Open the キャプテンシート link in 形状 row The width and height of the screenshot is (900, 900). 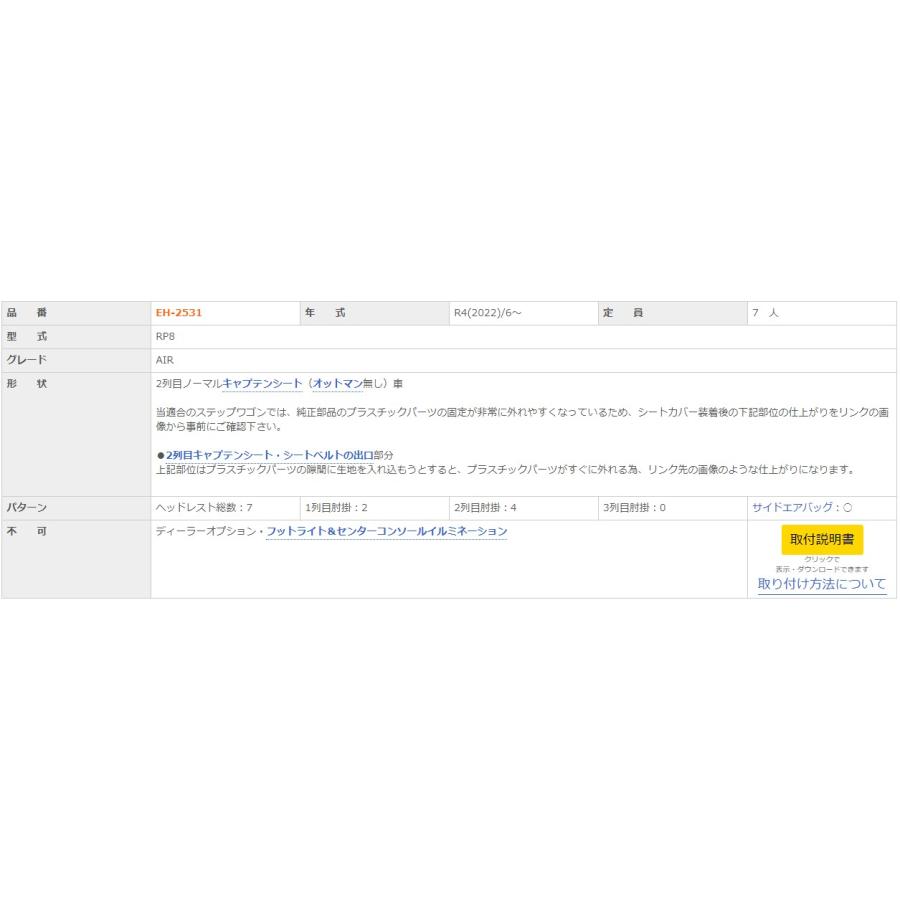coord(262,383)
